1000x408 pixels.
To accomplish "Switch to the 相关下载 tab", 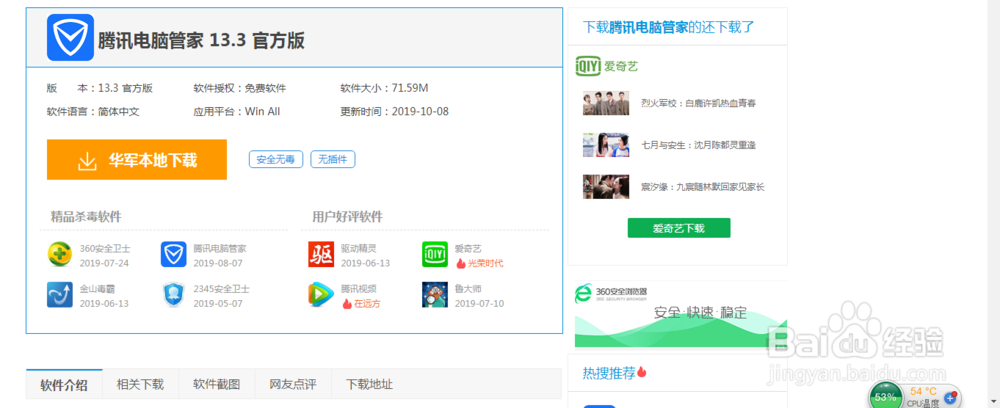I will point(140,384).
